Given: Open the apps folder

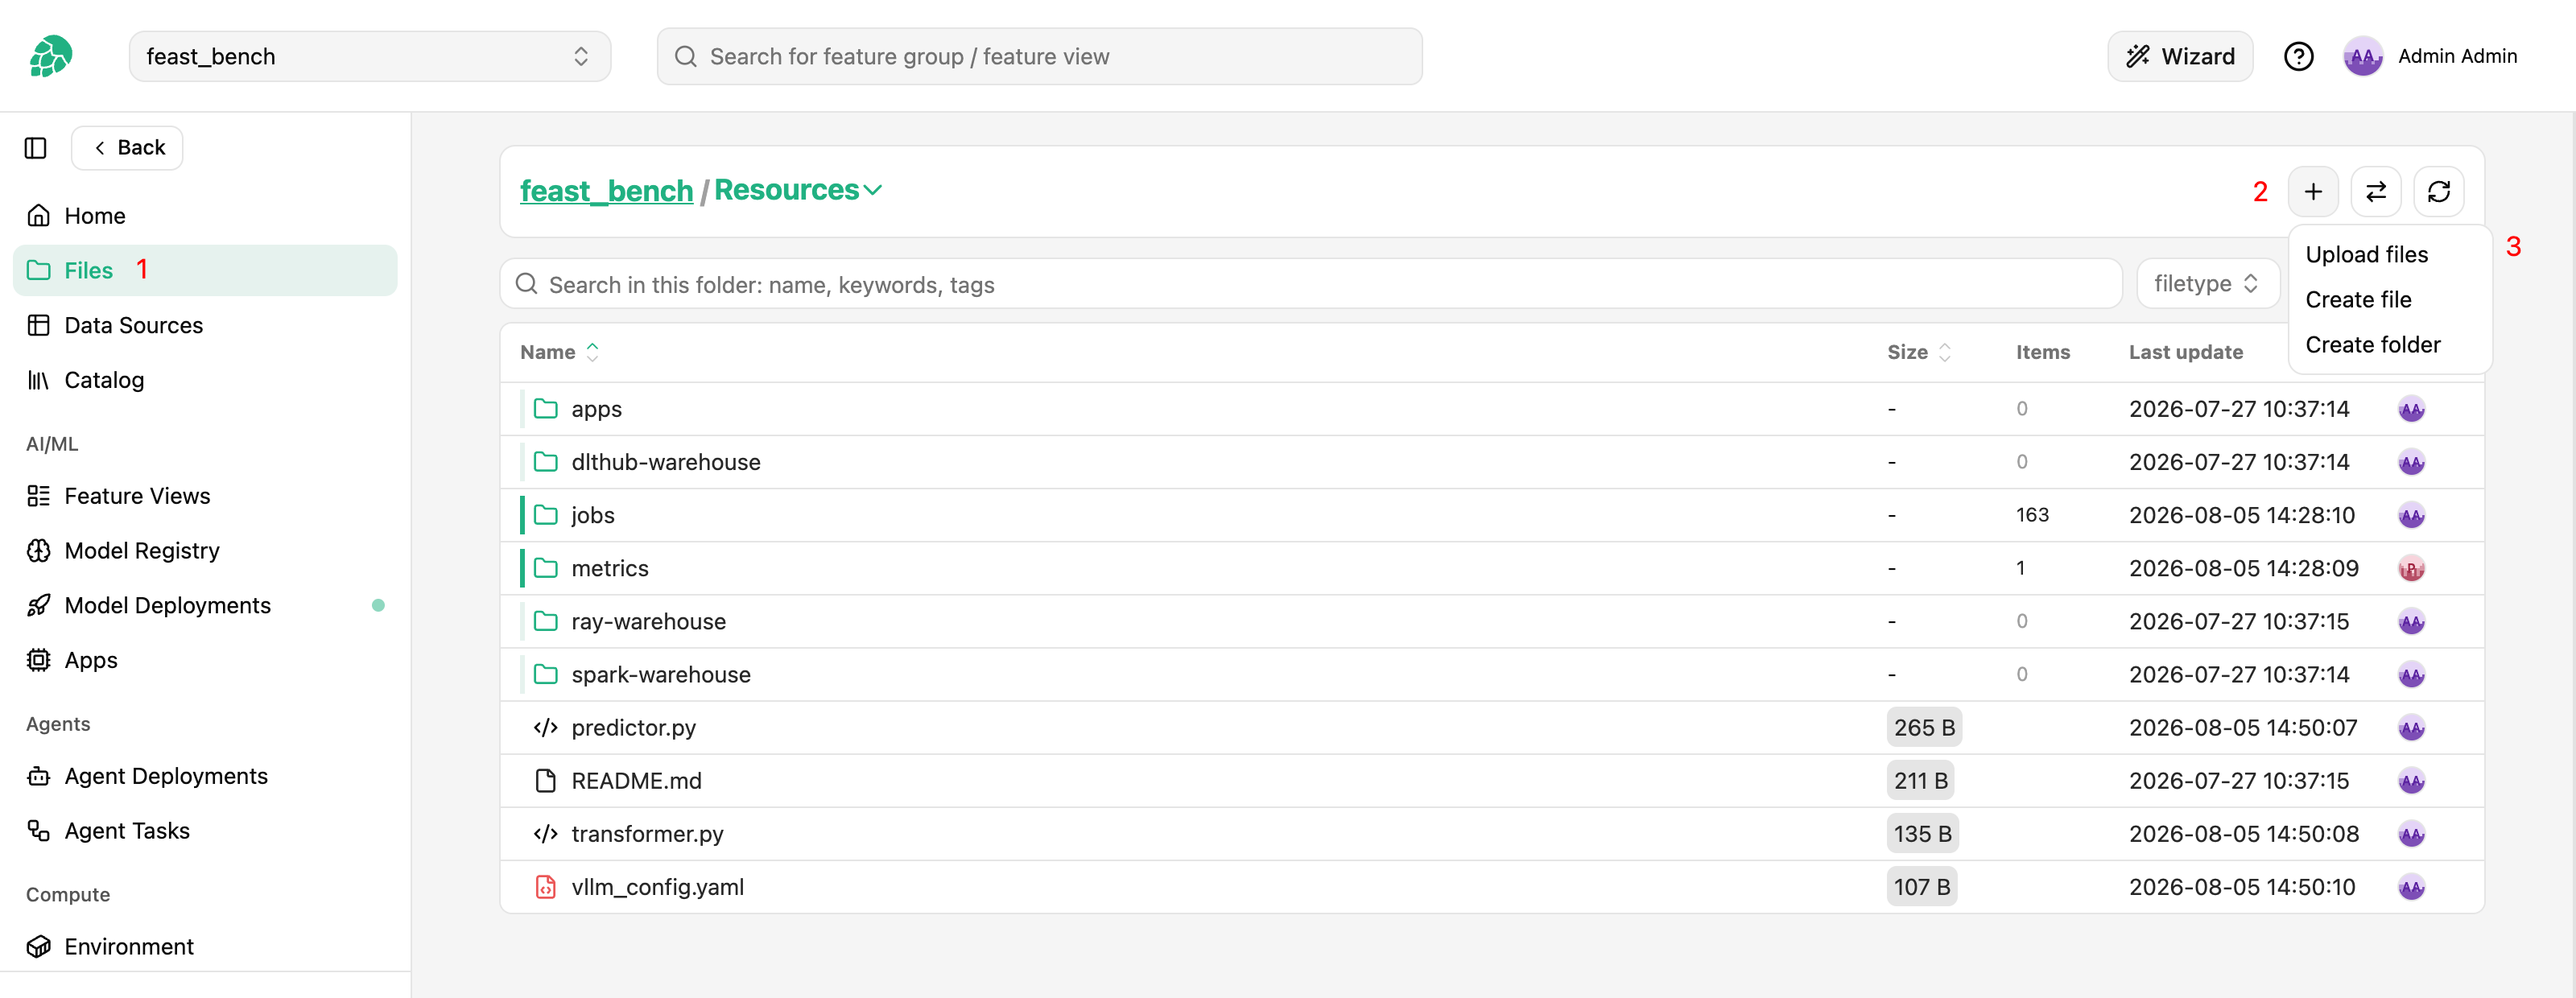Looking at the screenshot, I should [596, 409].
